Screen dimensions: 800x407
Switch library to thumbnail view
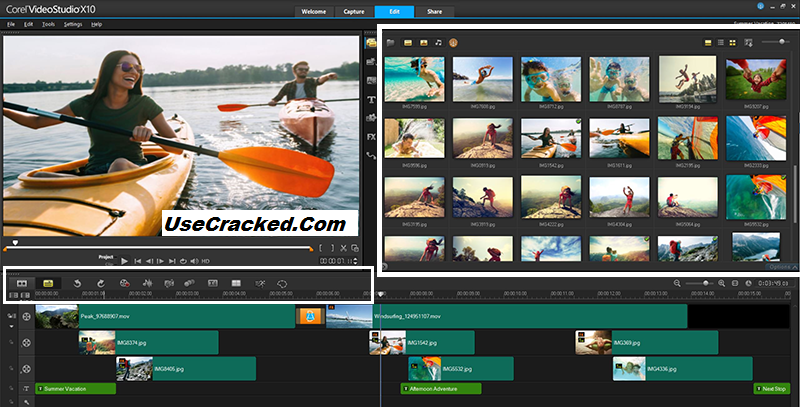click(733, 43)
